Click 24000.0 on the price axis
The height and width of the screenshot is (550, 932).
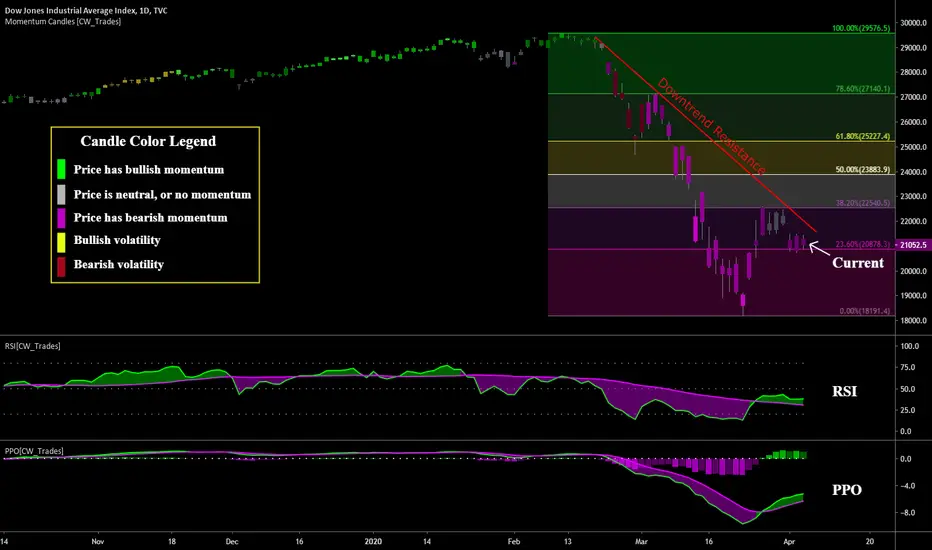tap(913, 172)
